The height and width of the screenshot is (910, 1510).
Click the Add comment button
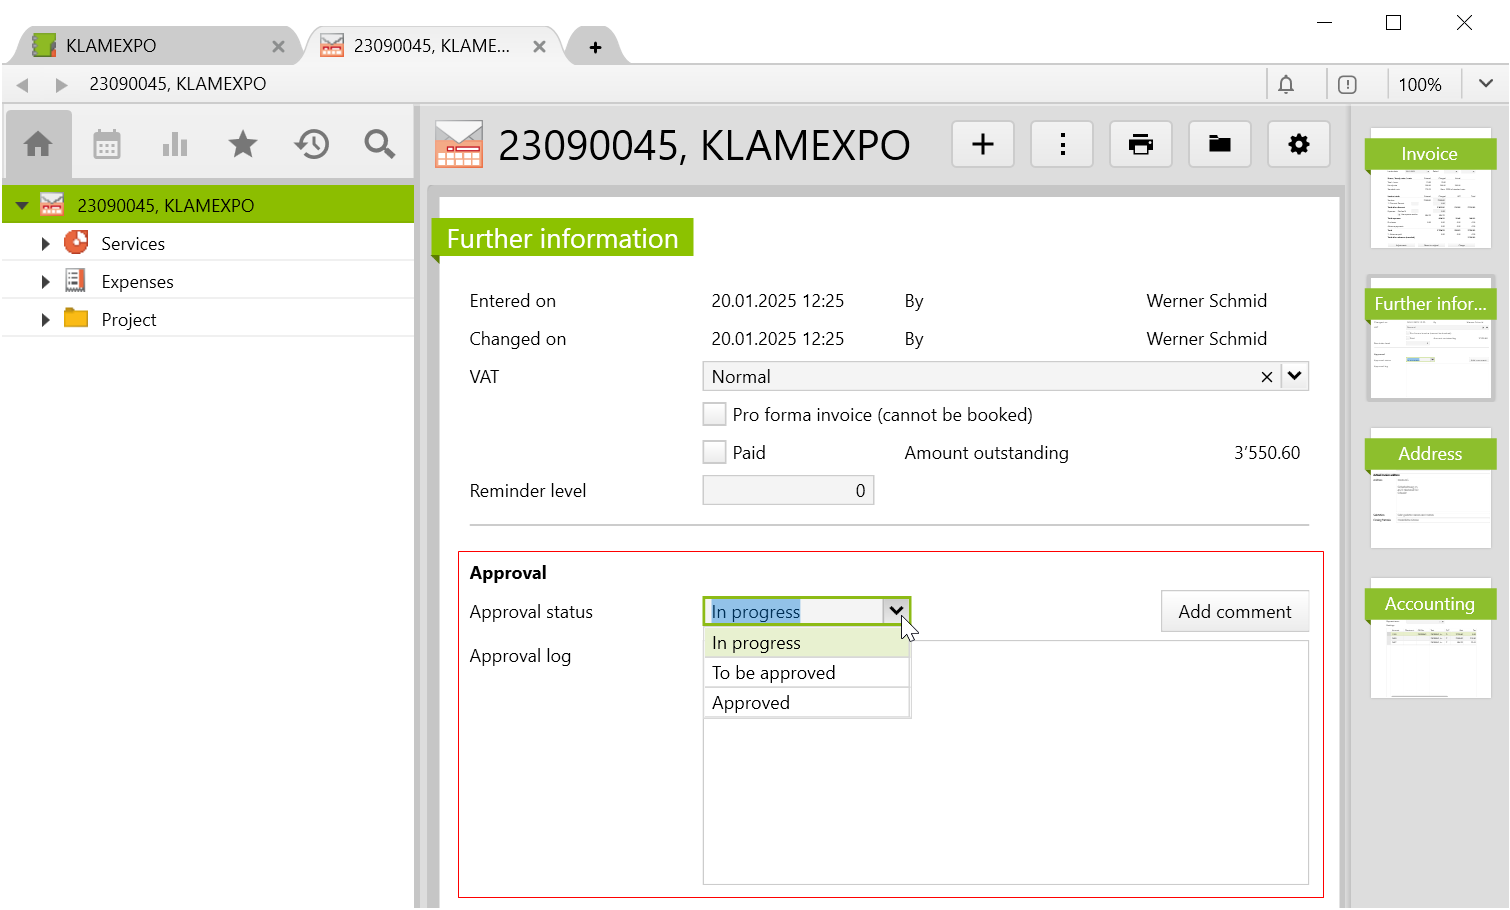click(x=1234, y=612)
